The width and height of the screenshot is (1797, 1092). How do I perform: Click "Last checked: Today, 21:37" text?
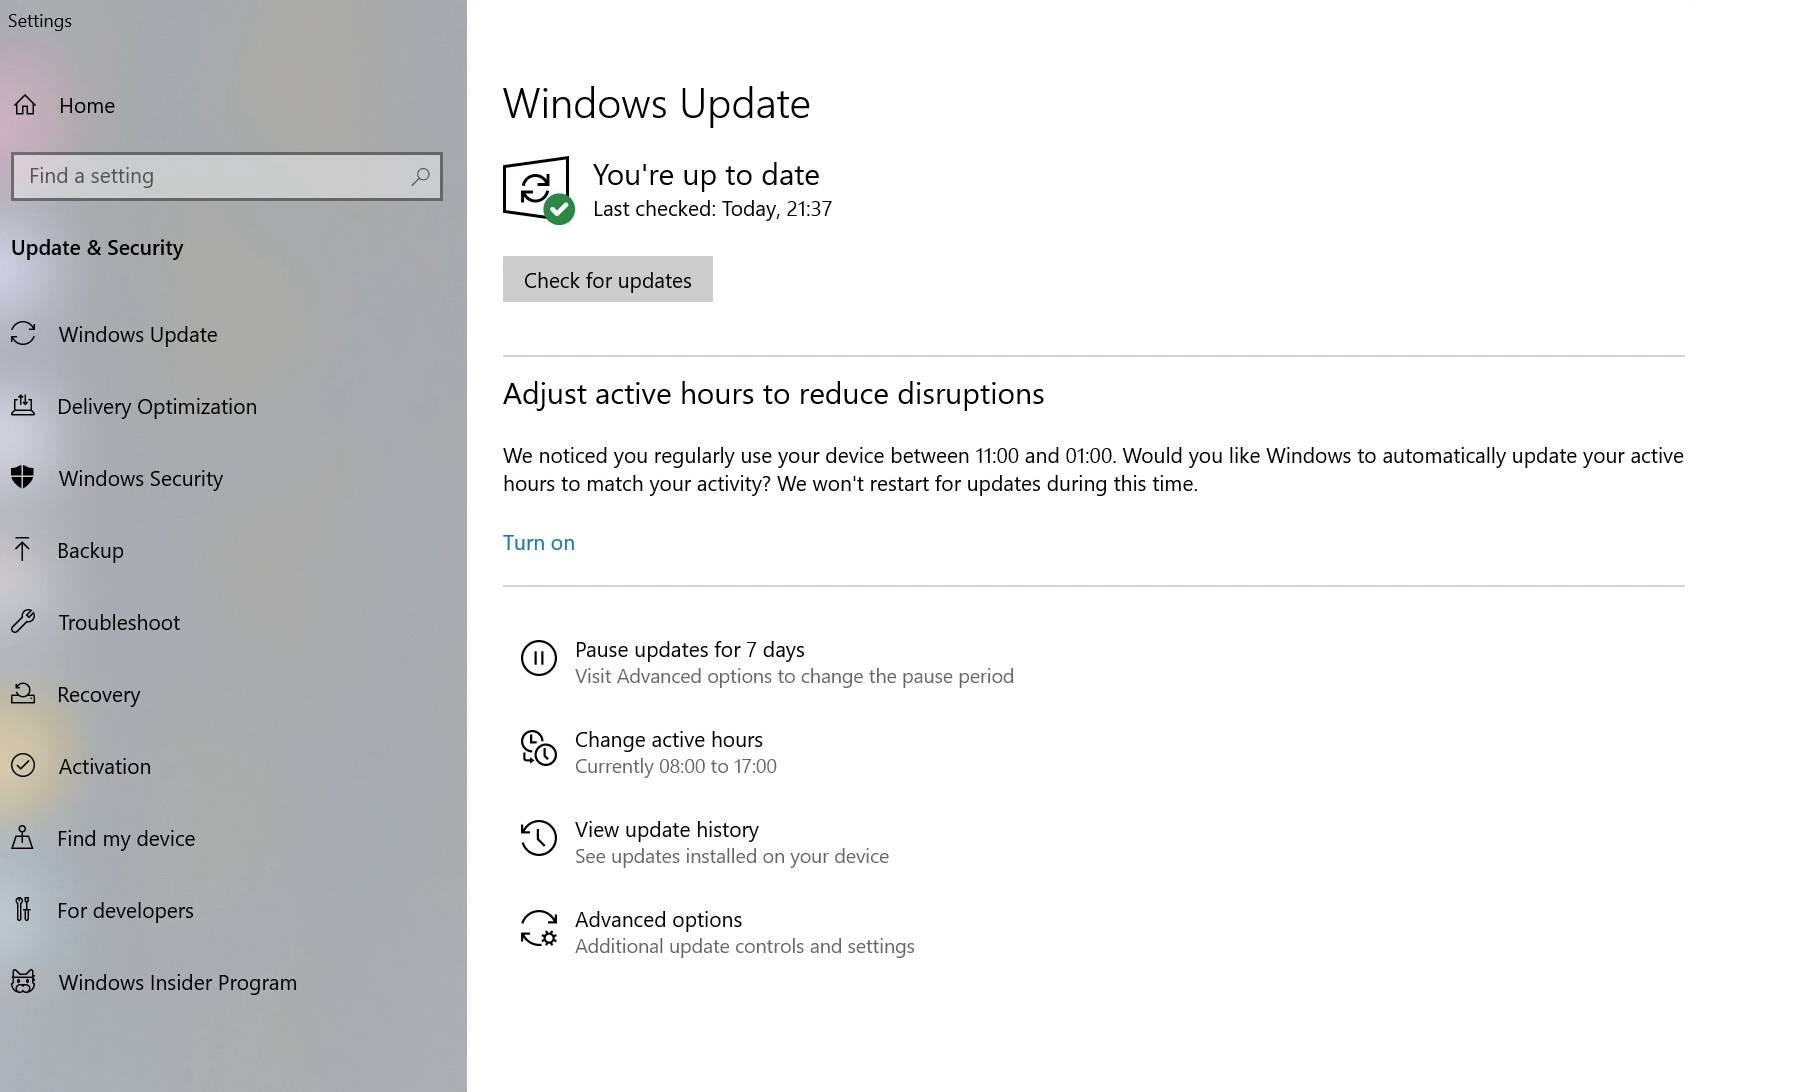[x=712, y=208]
